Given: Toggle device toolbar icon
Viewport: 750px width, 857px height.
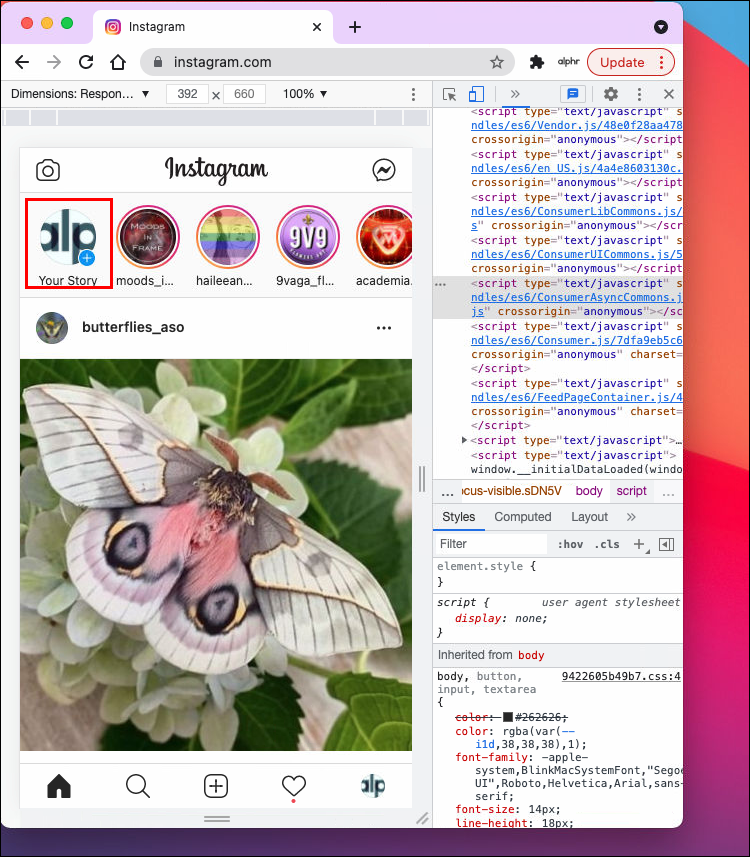Looking at the screenshot, I should coord(476,95).
